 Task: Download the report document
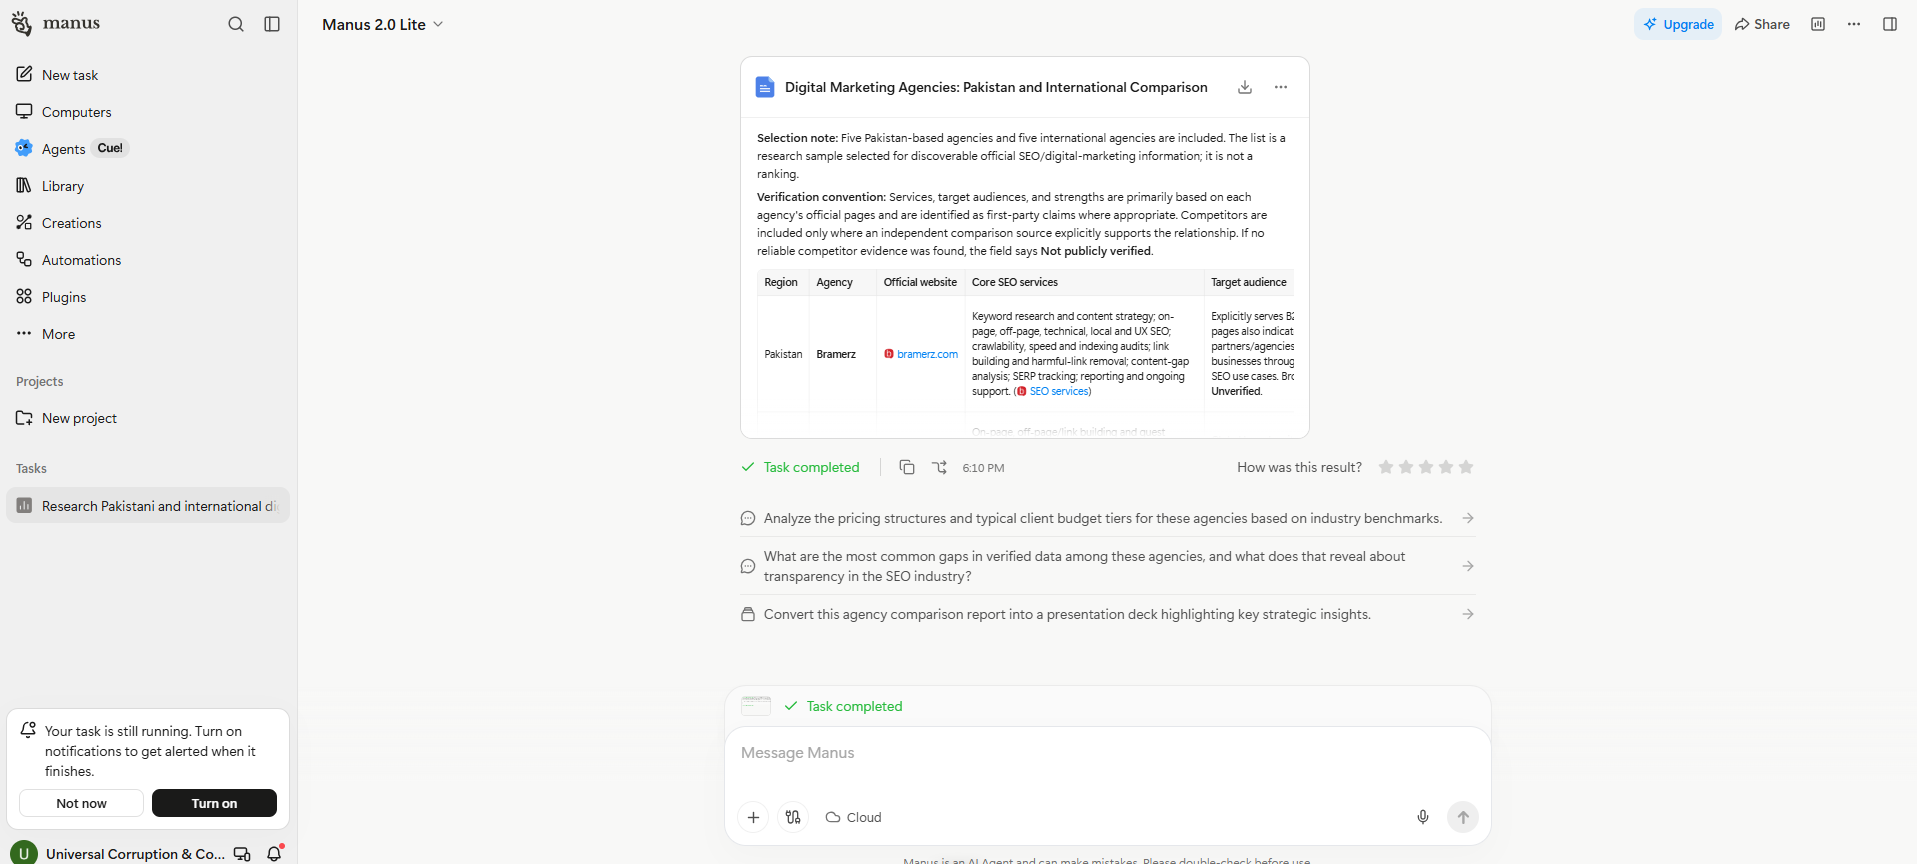pos(1245,87)
